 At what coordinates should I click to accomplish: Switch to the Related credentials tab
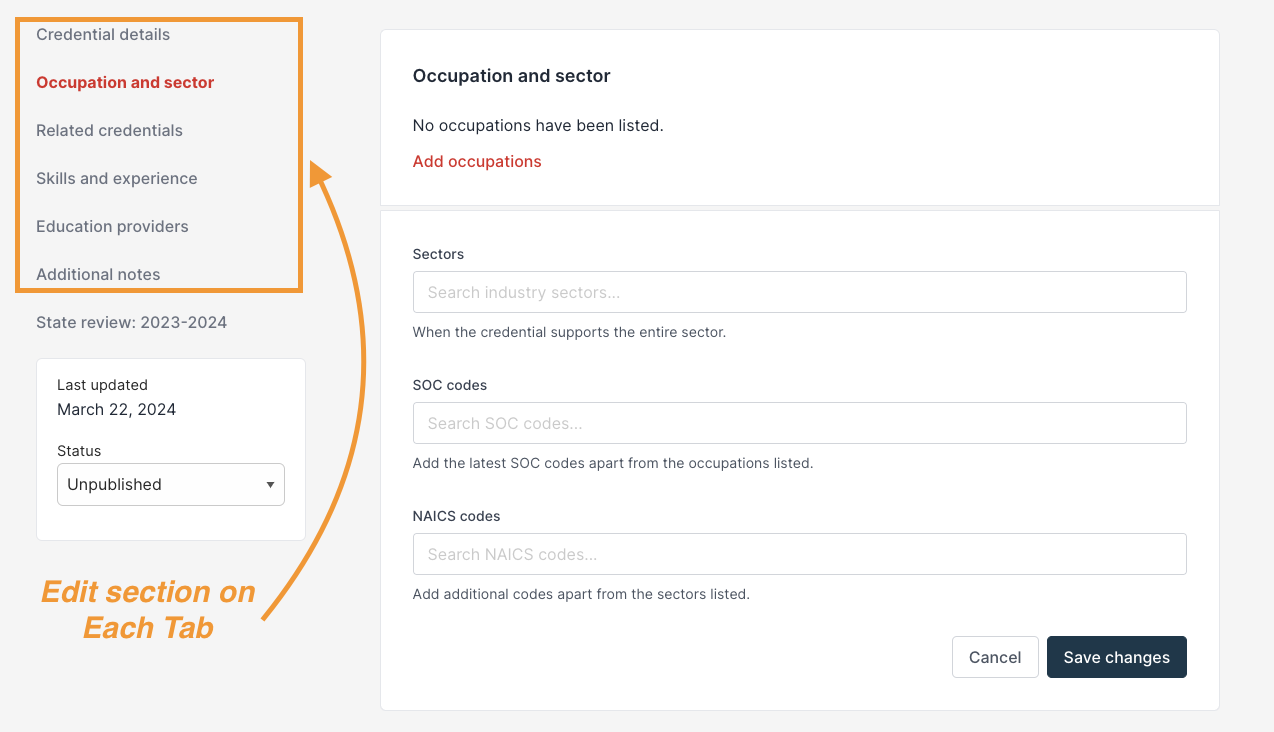[109, 131]
